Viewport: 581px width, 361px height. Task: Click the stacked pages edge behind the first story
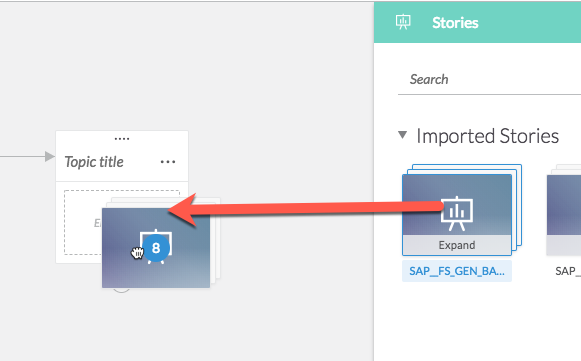[518, 206]
